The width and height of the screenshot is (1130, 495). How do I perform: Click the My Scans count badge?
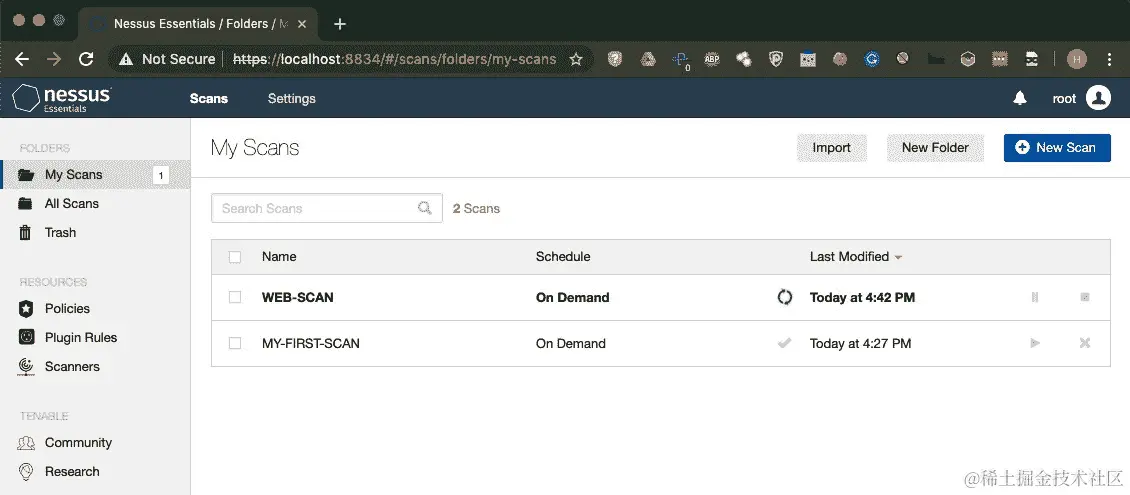coord(161,175)
